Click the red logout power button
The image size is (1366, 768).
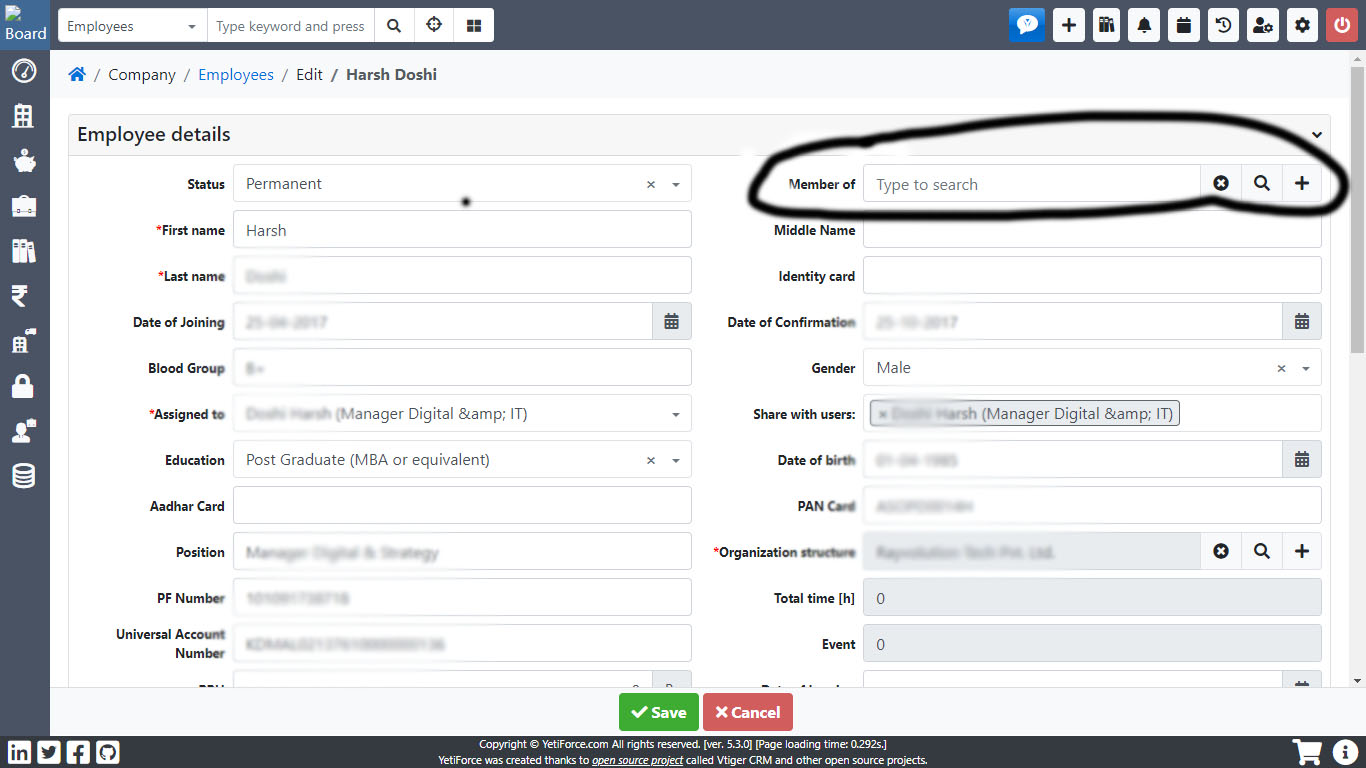[x=1342, y=25]
